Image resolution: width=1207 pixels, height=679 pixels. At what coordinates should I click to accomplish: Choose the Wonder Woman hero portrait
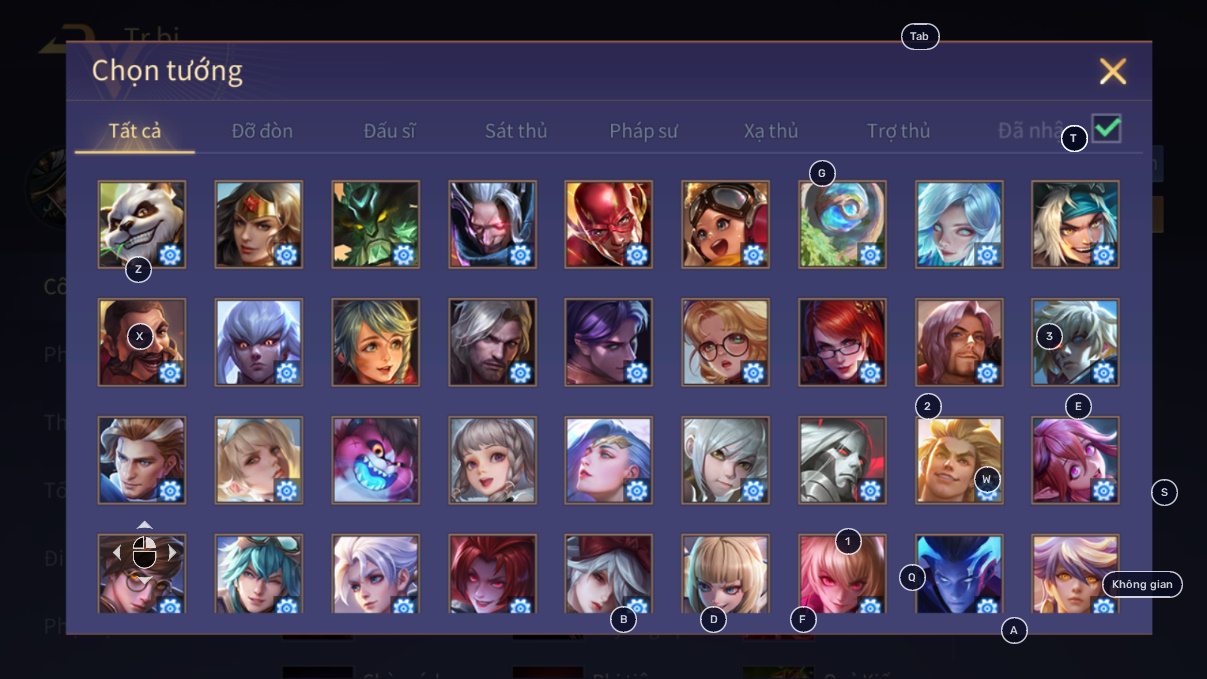(258, 224)
